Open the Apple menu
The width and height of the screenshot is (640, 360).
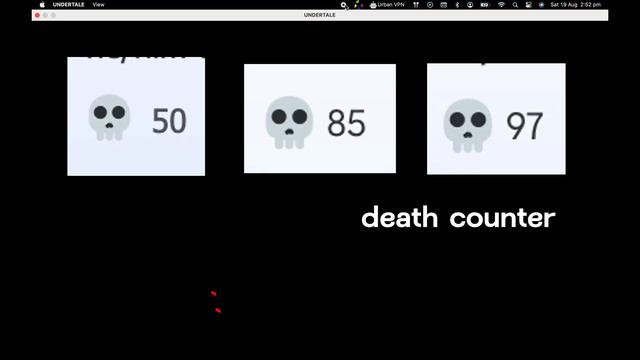click(42, 5)
